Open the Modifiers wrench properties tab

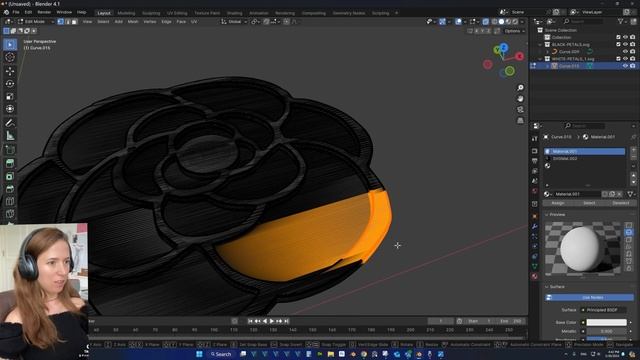coord(535,226)
